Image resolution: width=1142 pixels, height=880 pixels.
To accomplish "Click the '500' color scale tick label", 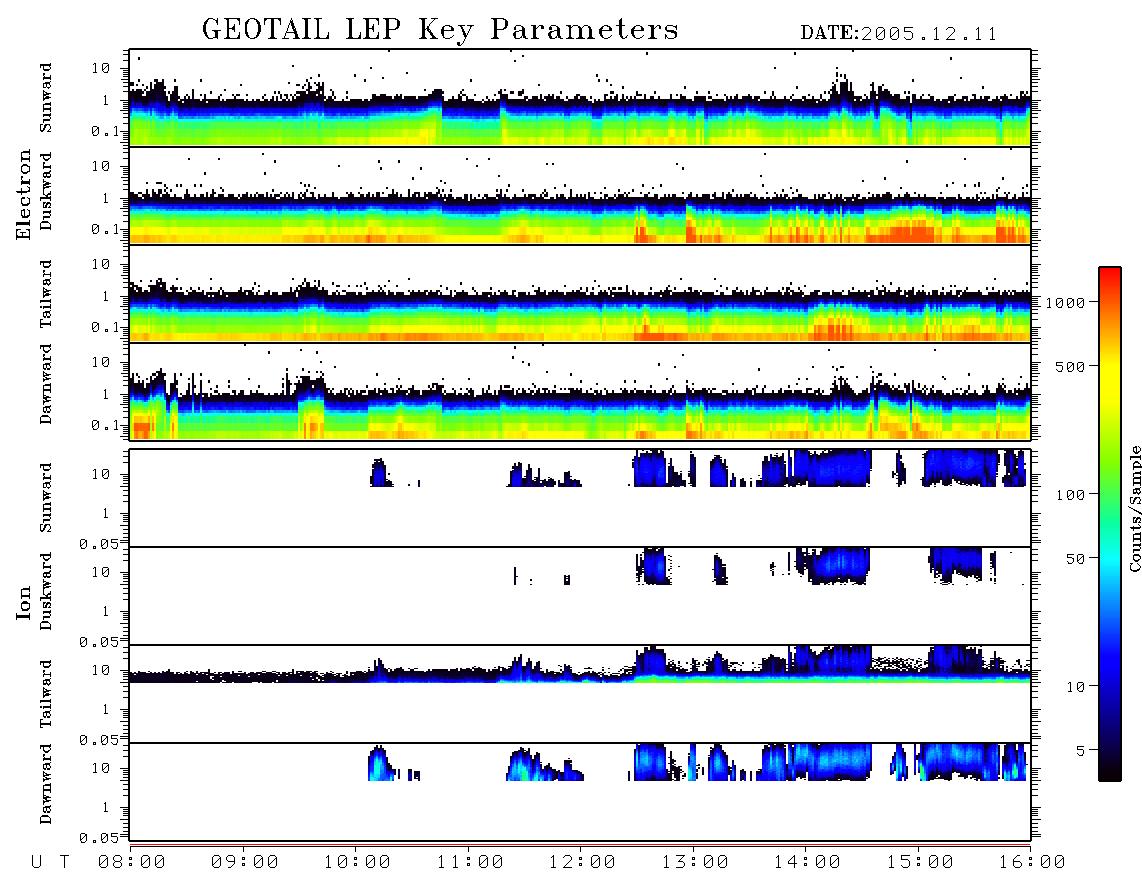I will click(x=1070, y=367).
